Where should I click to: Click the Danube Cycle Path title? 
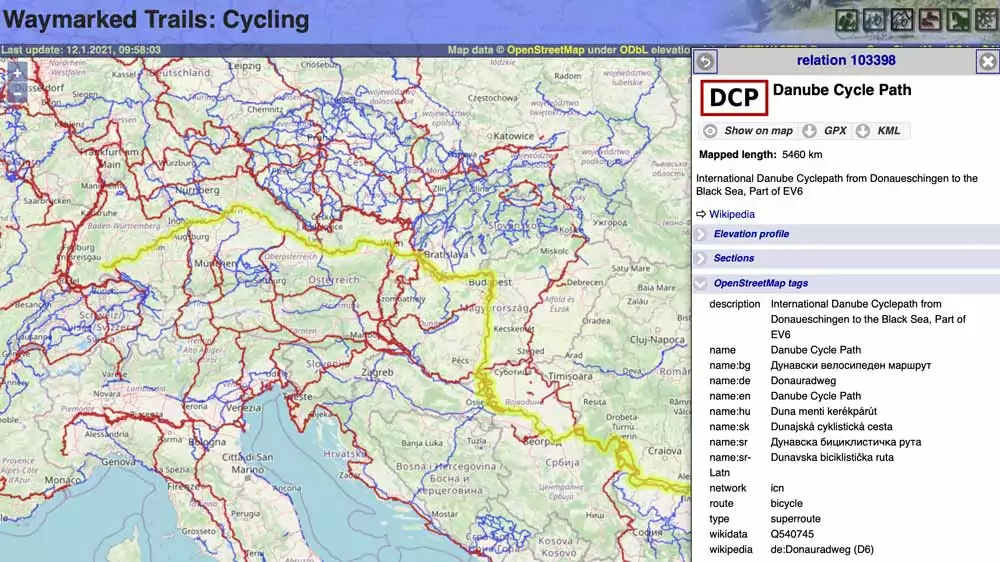click(842, 90)
